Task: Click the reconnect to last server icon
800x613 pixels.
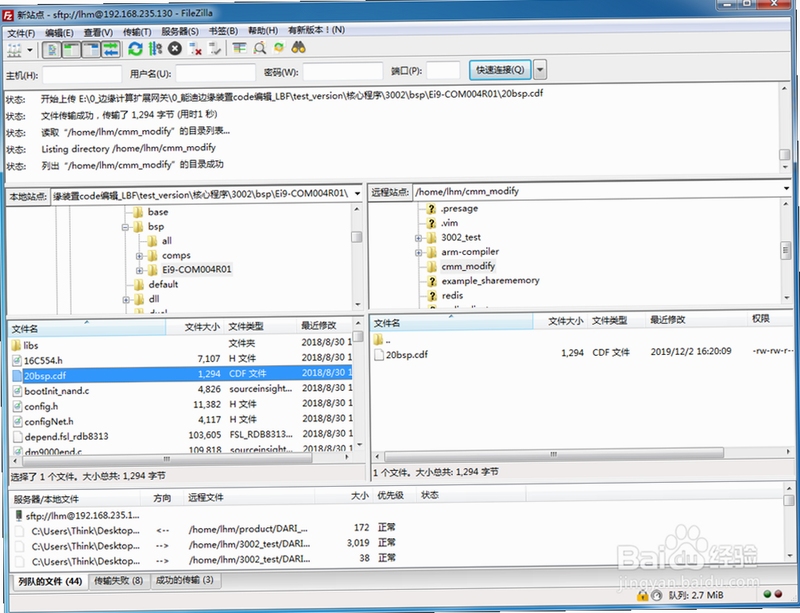Action: pos(215,48)
